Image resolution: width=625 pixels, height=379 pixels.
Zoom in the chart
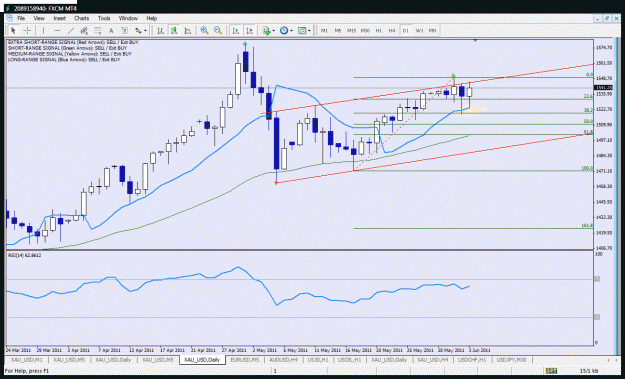pyautogui.click(x=204, y=31)
